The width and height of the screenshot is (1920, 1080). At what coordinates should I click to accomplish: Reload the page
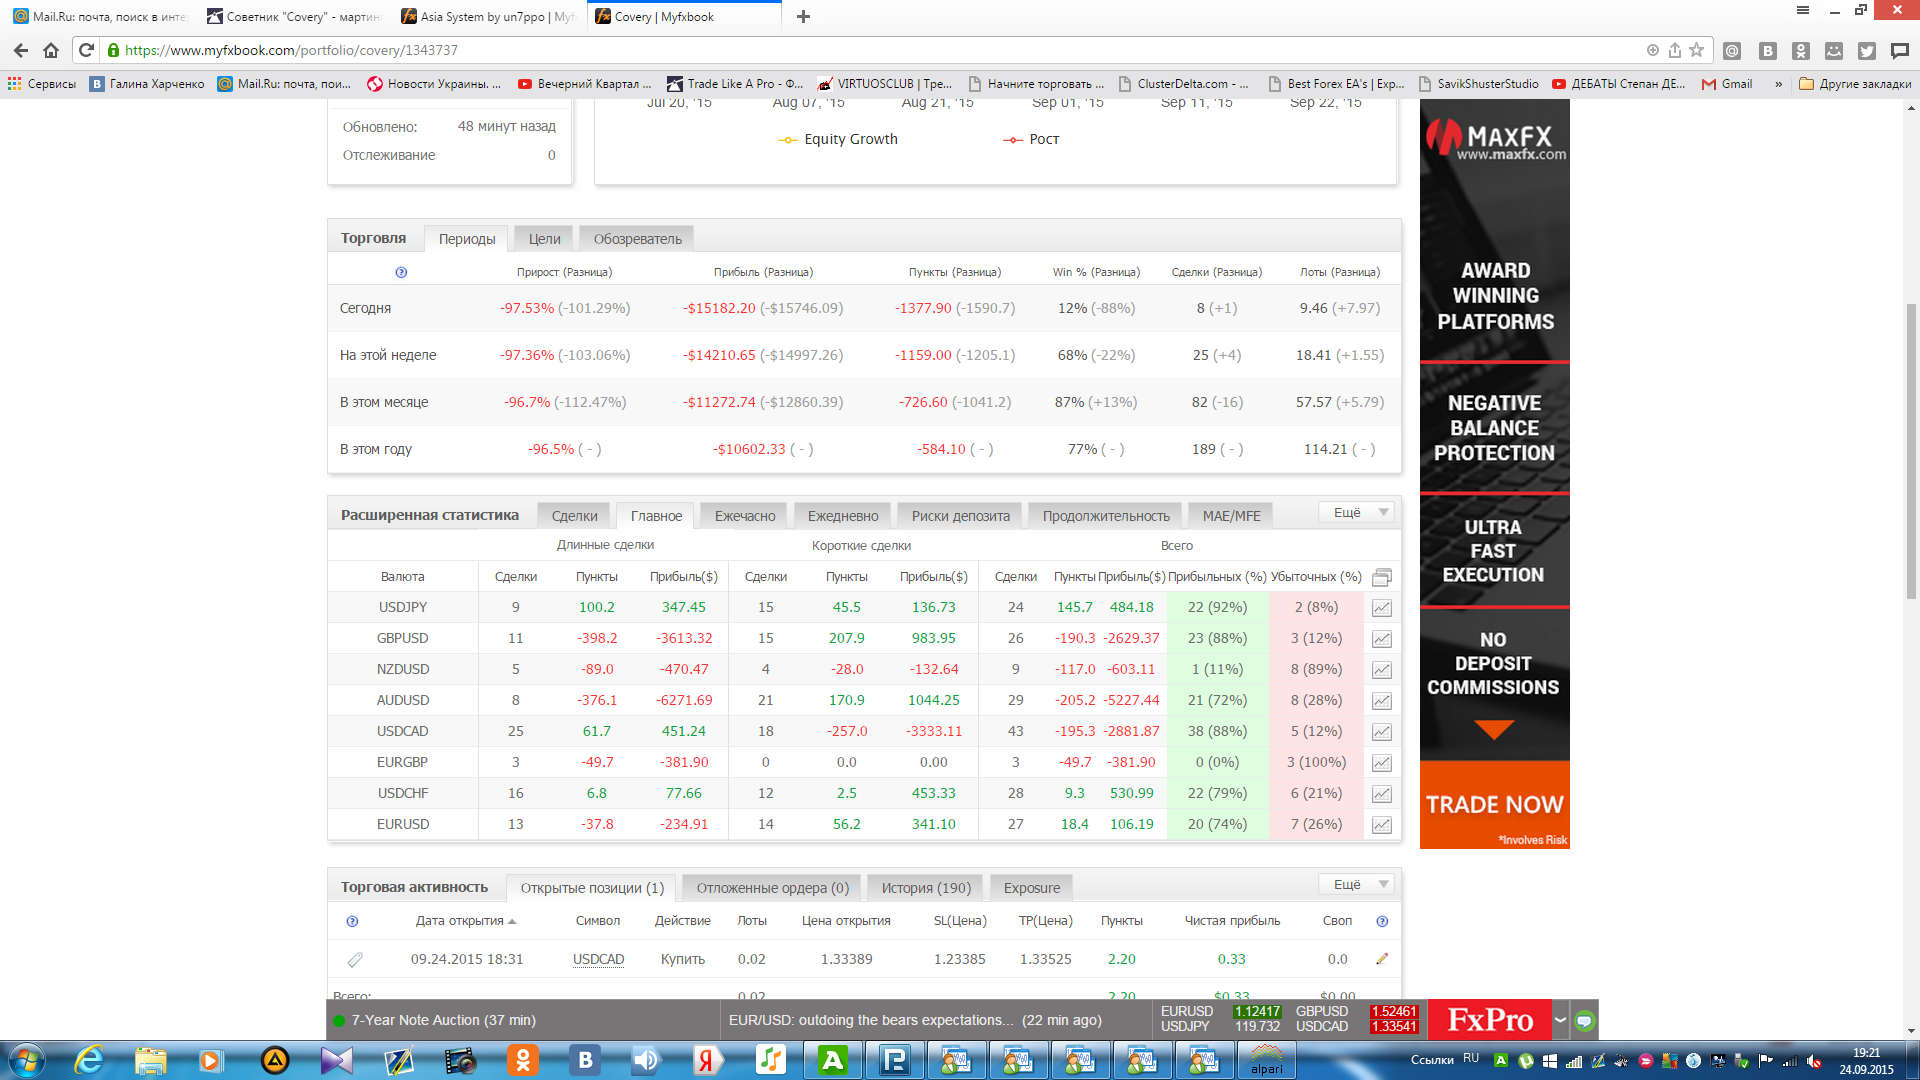pyautogui.click(x=86, y=50)
